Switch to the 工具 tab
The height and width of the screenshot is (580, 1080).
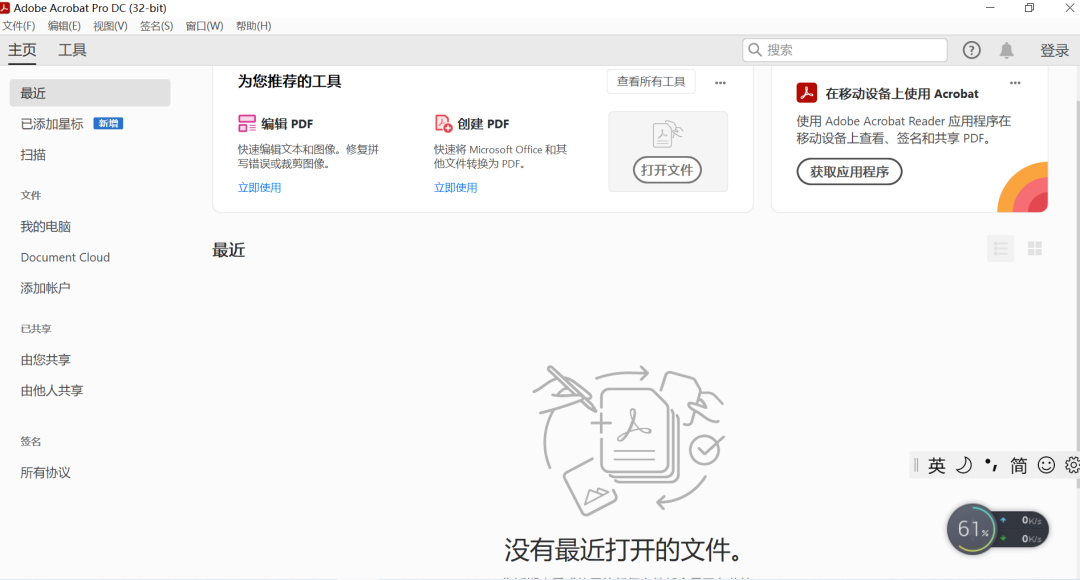(x=72, y=50)
